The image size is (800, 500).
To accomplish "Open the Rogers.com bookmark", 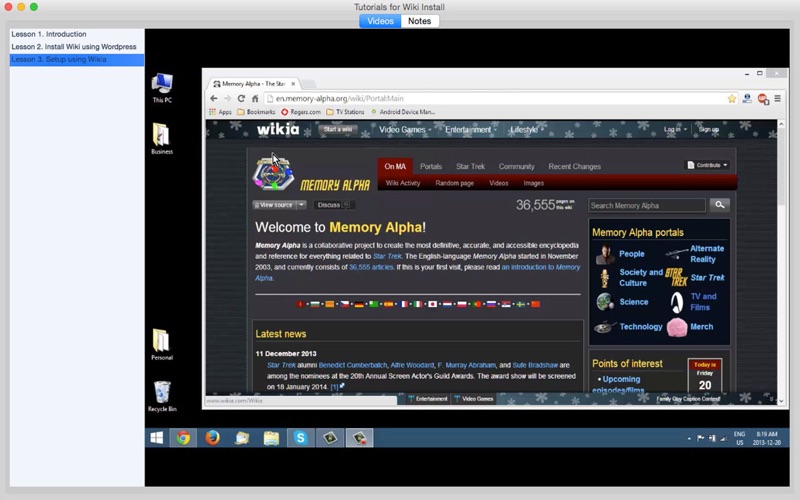I will click(x=301, y=112).
